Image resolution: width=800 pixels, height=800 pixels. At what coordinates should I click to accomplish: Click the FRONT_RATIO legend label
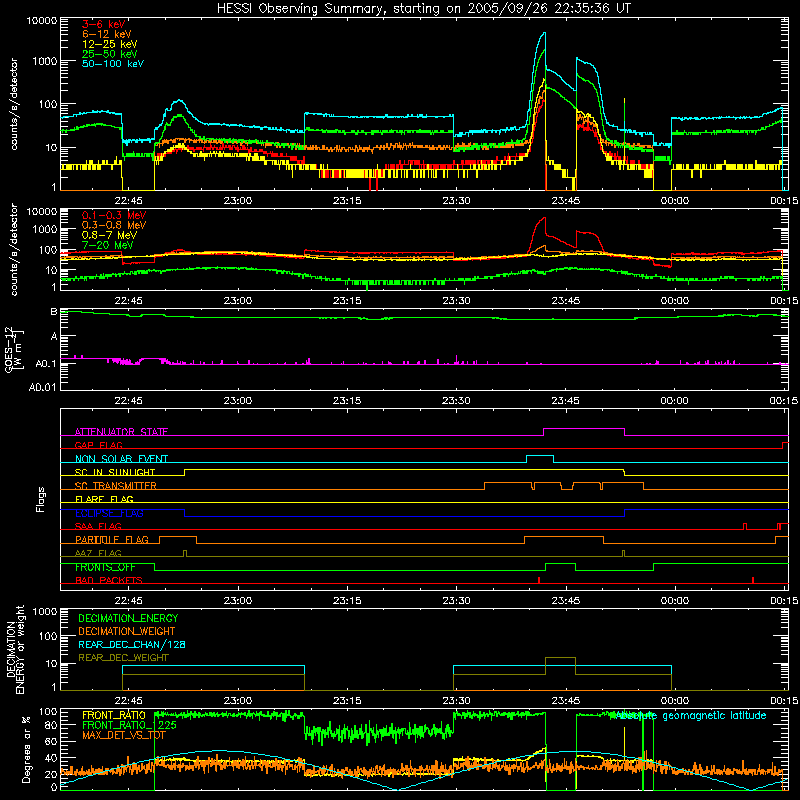[114, 715]
